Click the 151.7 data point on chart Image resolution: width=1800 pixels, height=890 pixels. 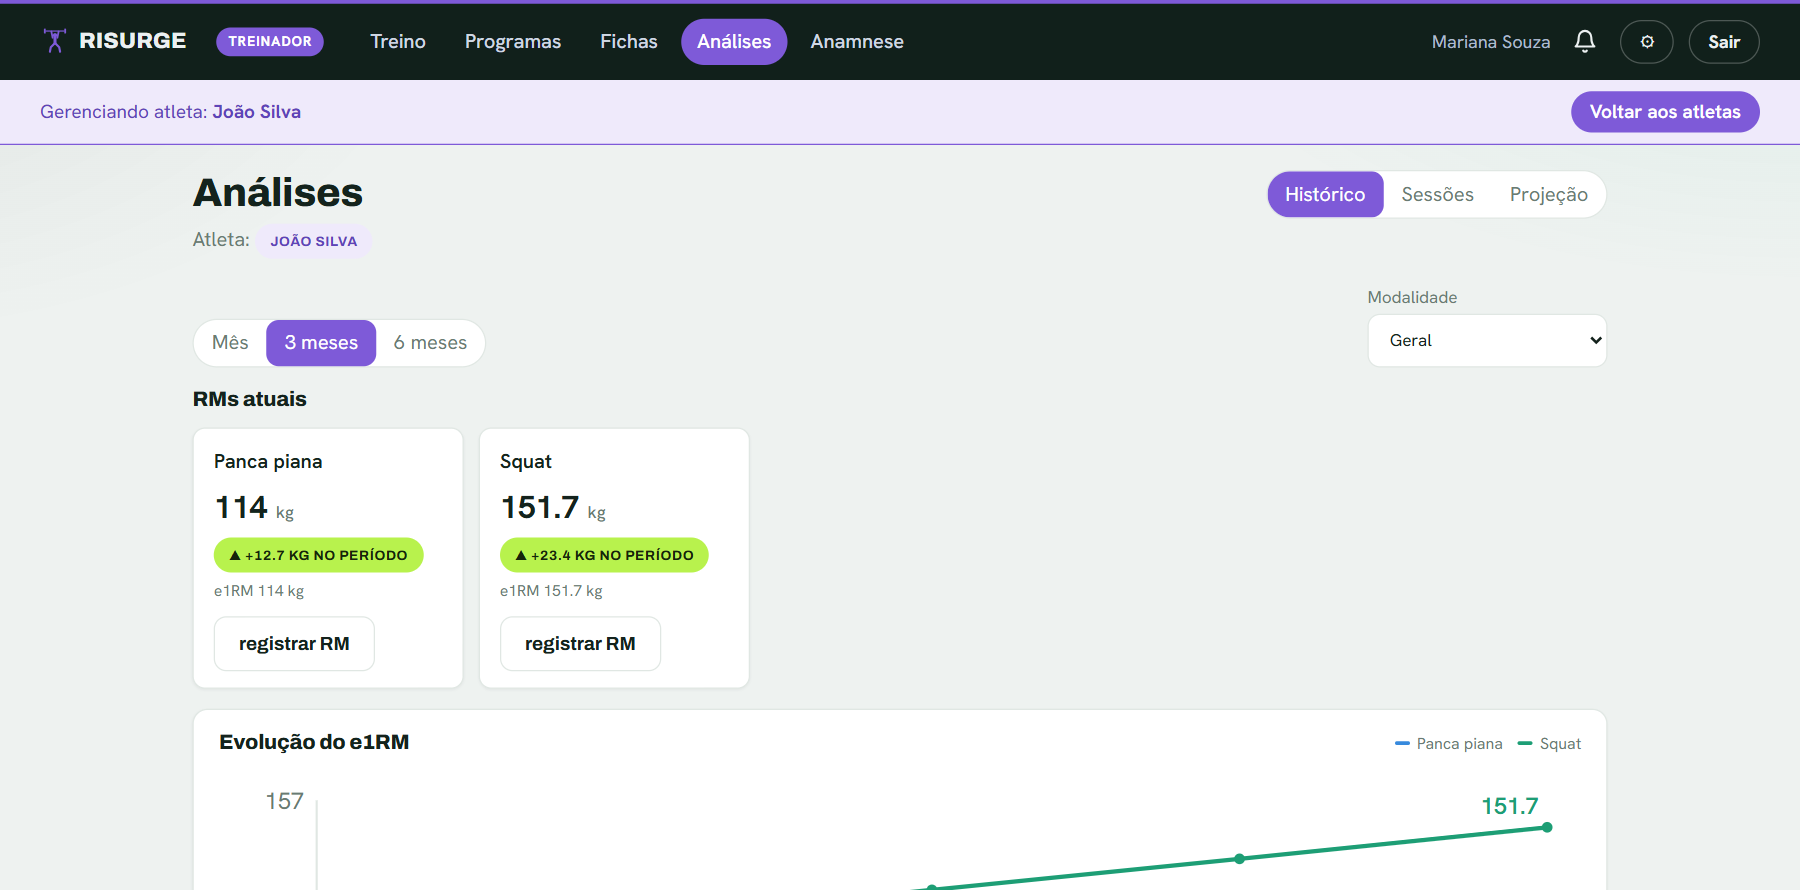pos(1547,827)
